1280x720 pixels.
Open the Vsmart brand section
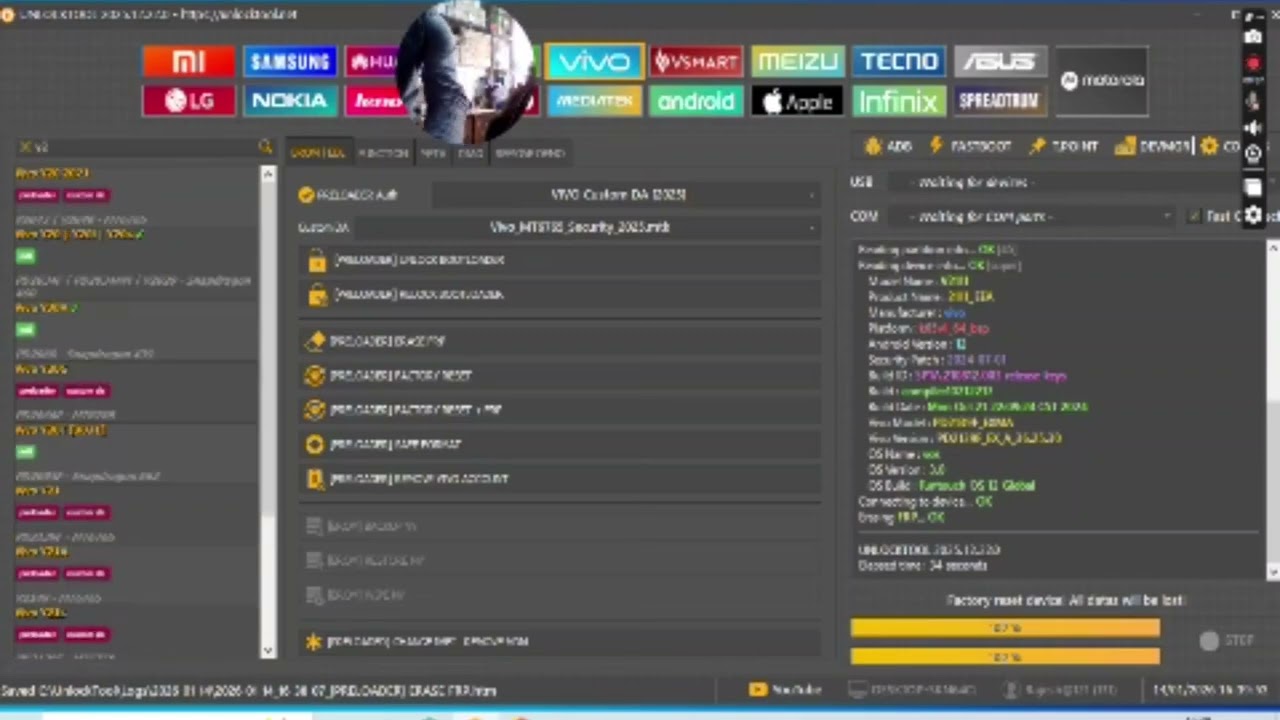point(696,62)
